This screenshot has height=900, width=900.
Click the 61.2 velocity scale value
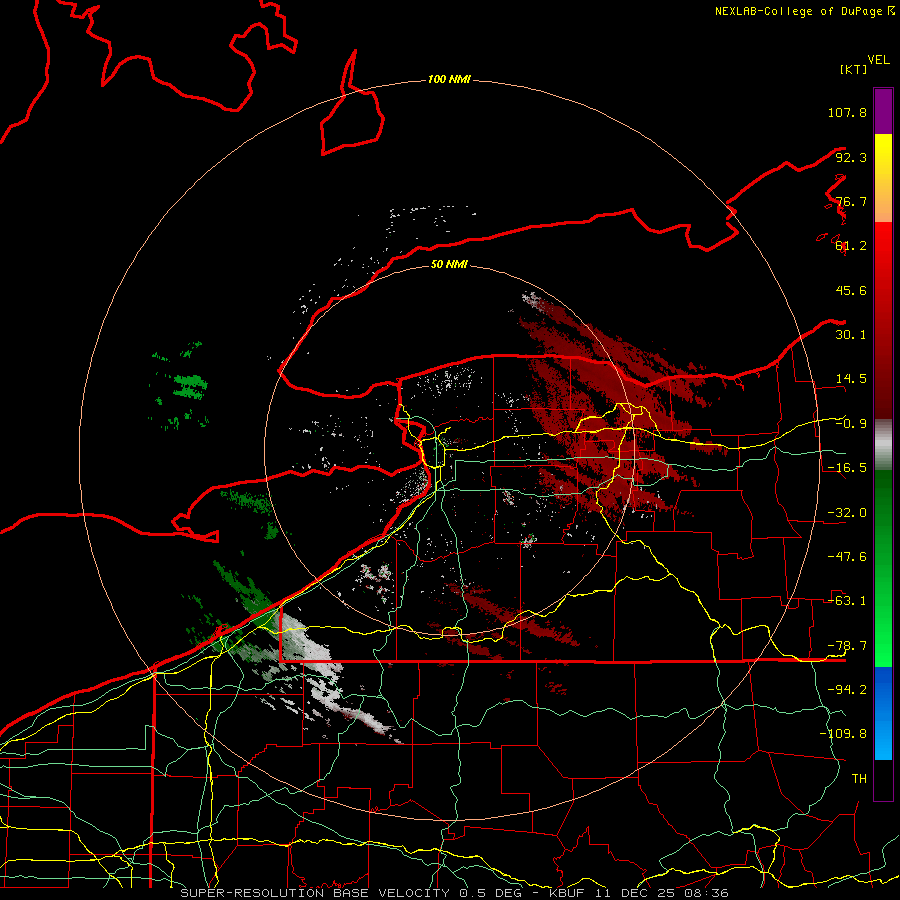click(x=851, y=246)
